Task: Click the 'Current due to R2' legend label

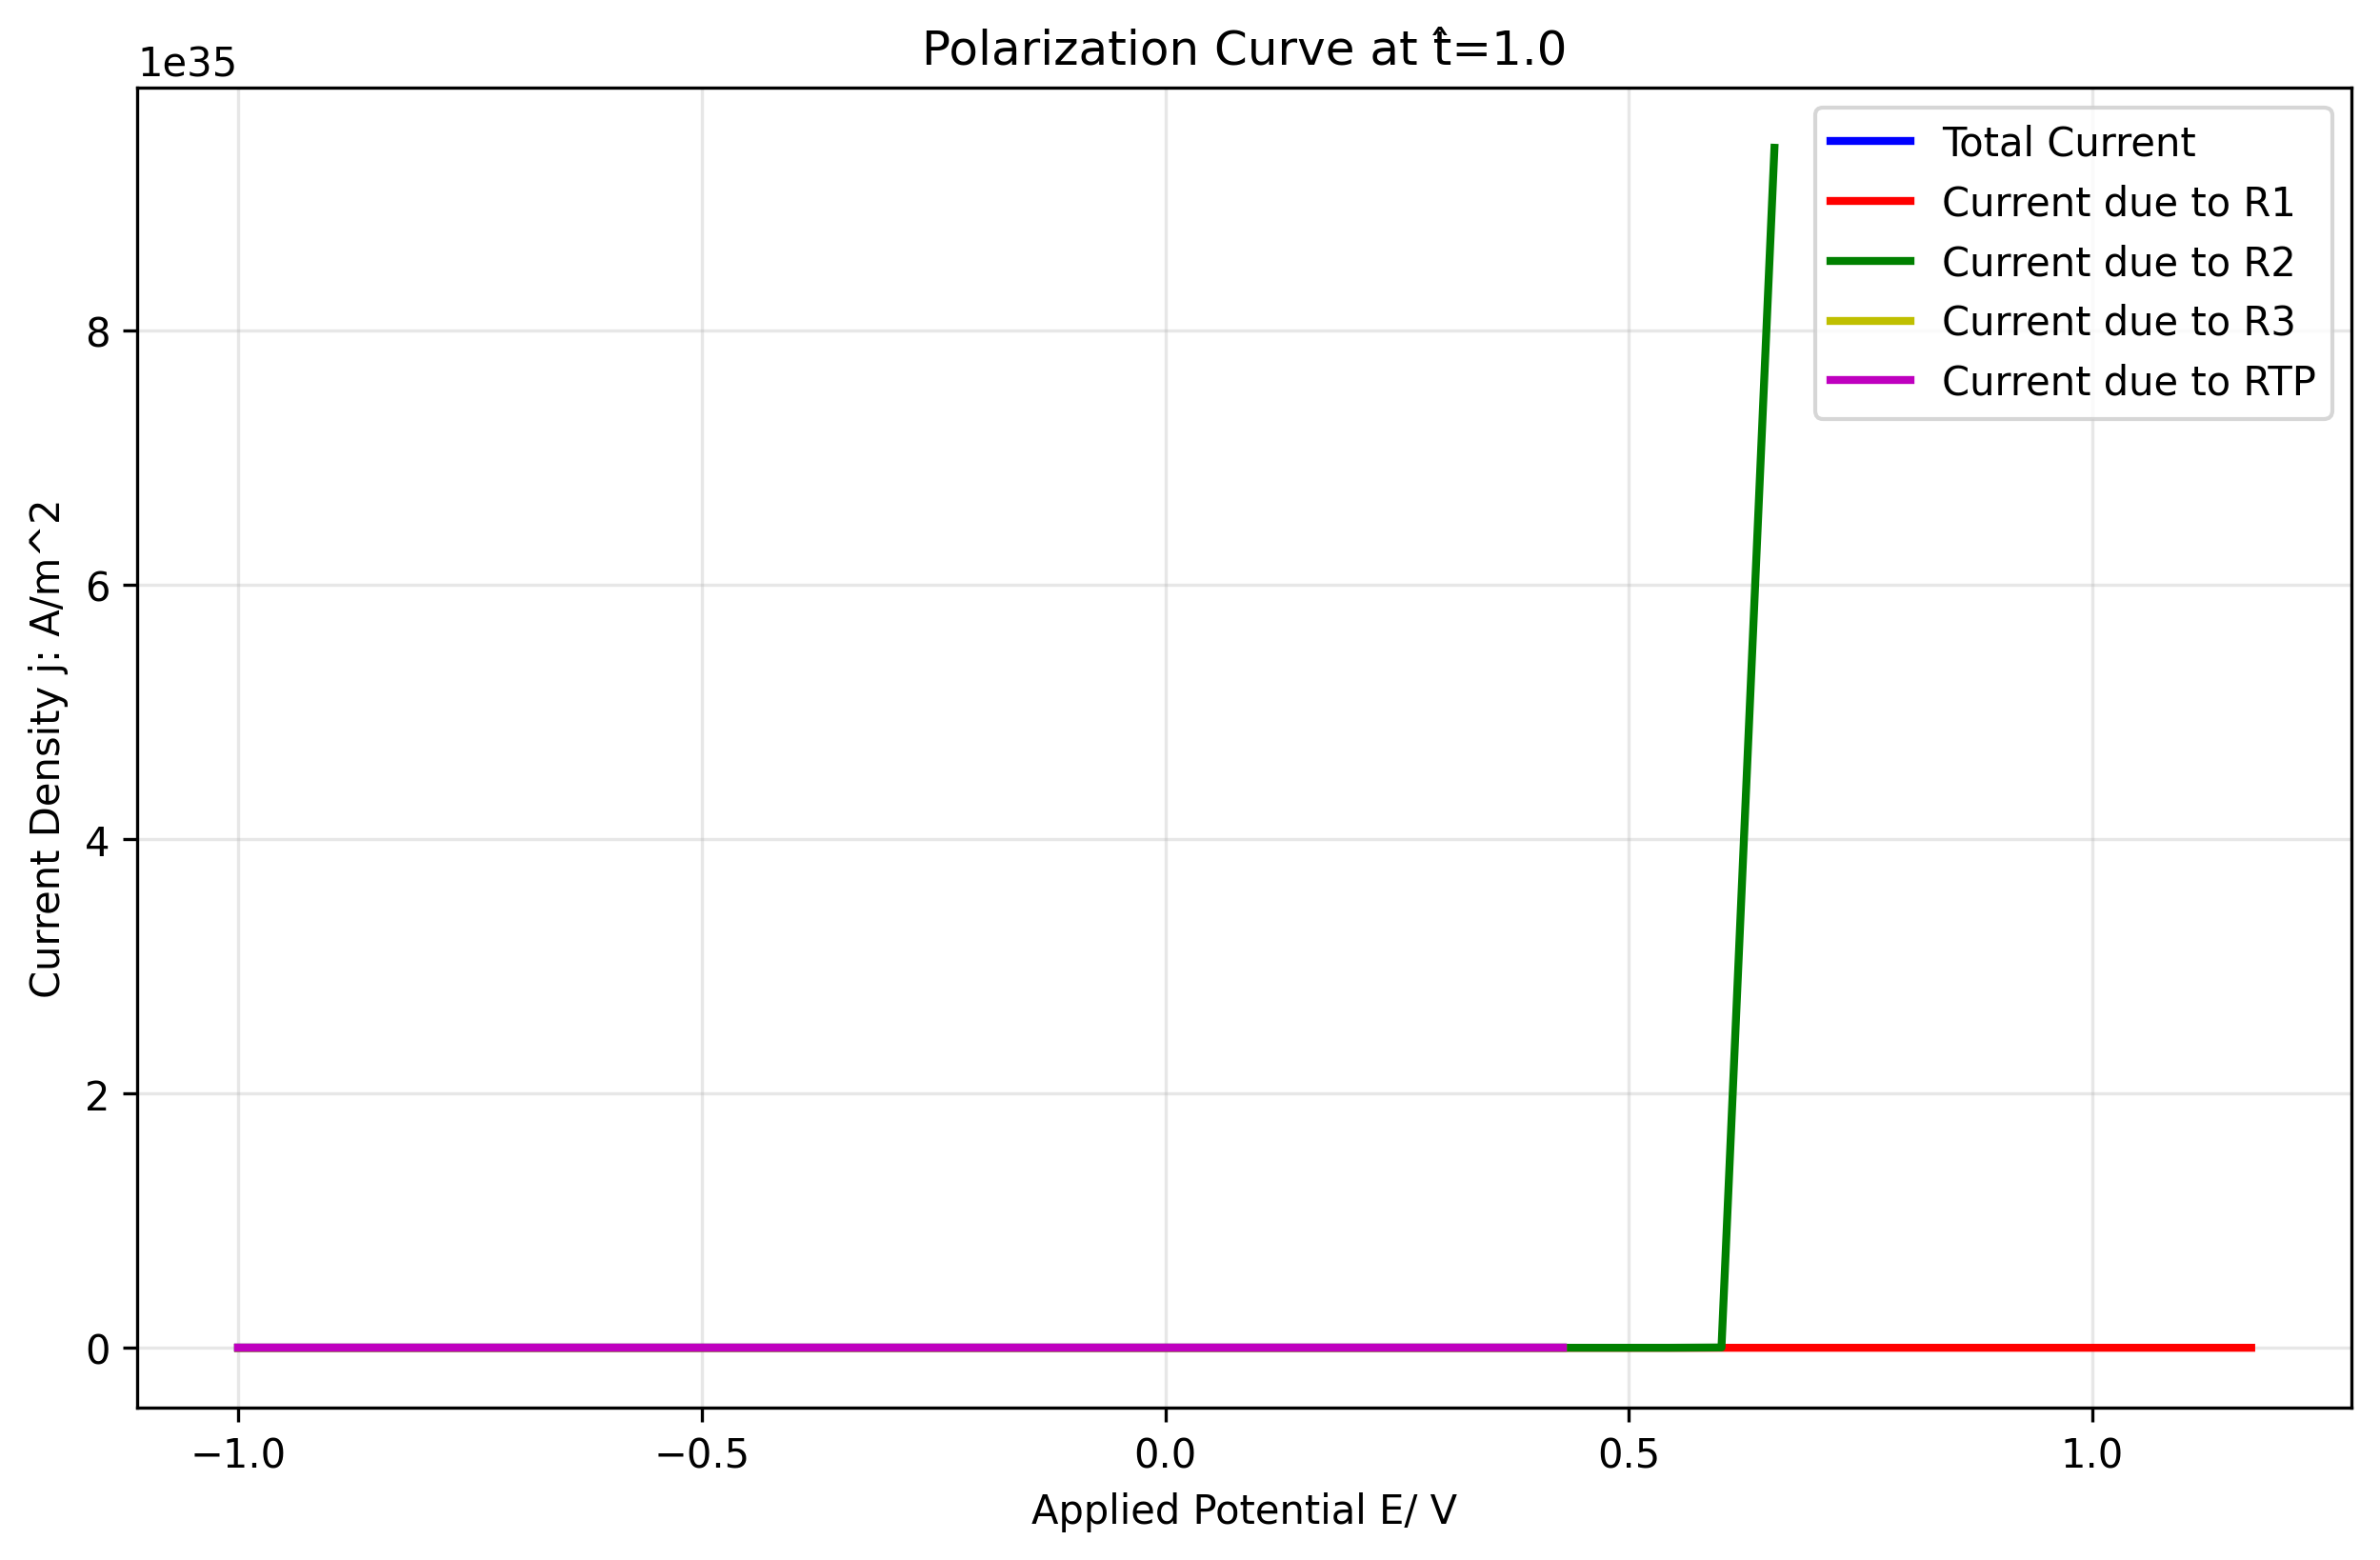Action: 2117,262
